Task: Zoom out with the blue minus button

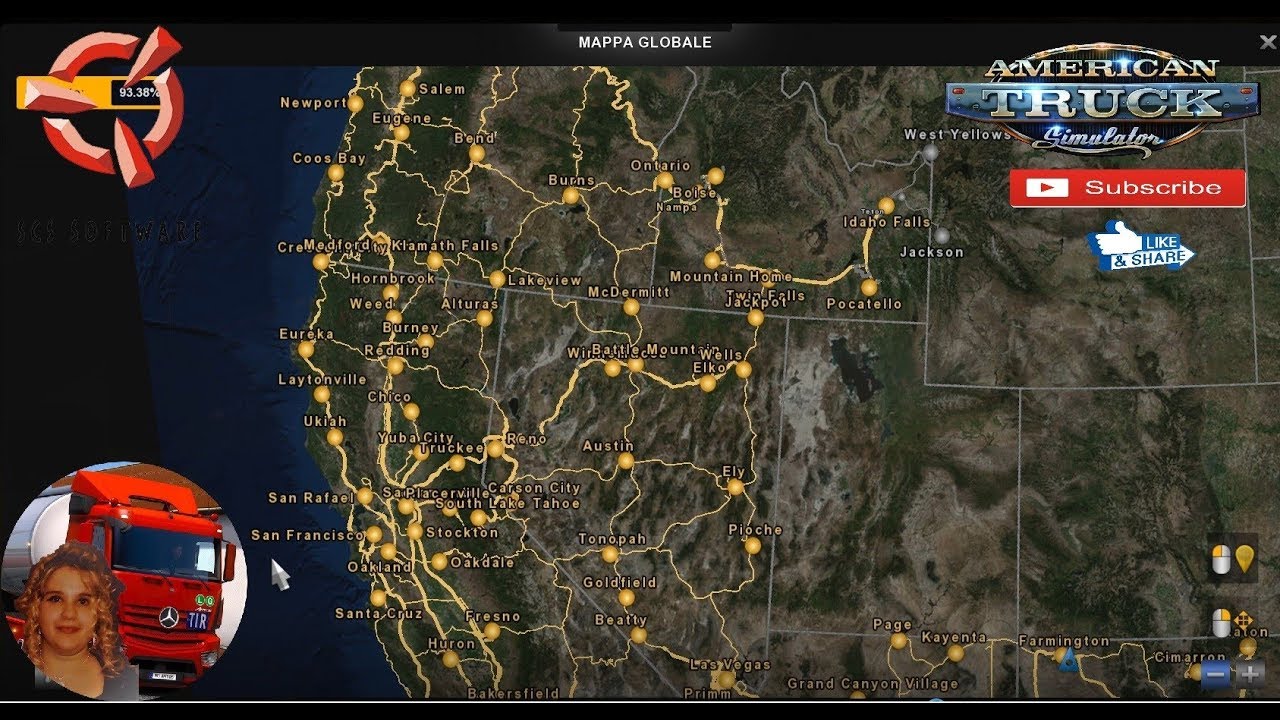Action: point(1217,674)
